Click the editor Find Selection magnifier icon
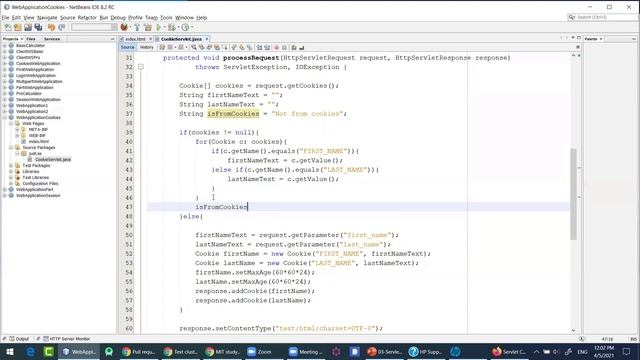This screenshot has height=360, width=640. (194, 47)
